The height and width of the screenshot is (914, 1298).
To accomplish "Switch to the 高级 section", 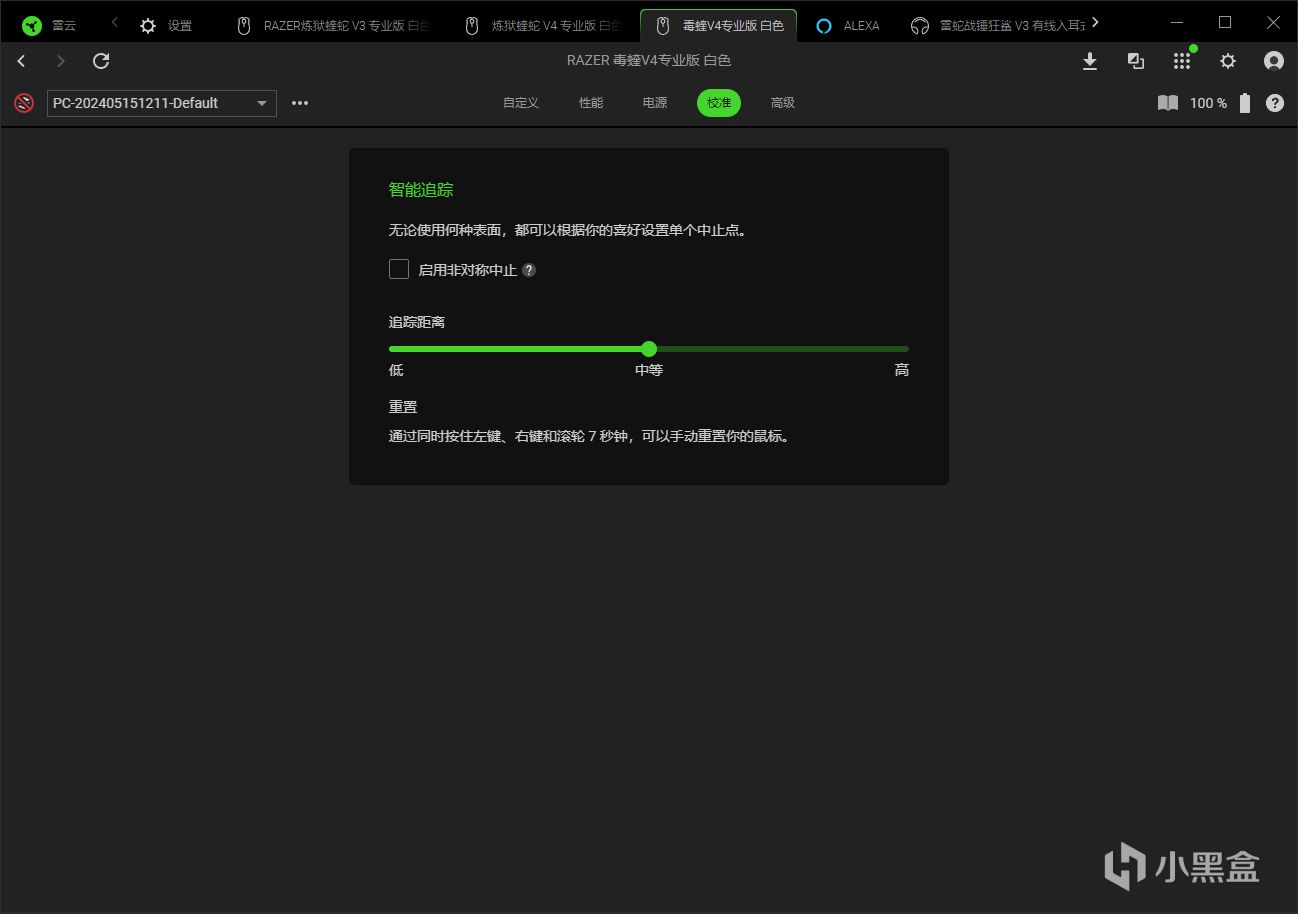I will click(783, 103).
